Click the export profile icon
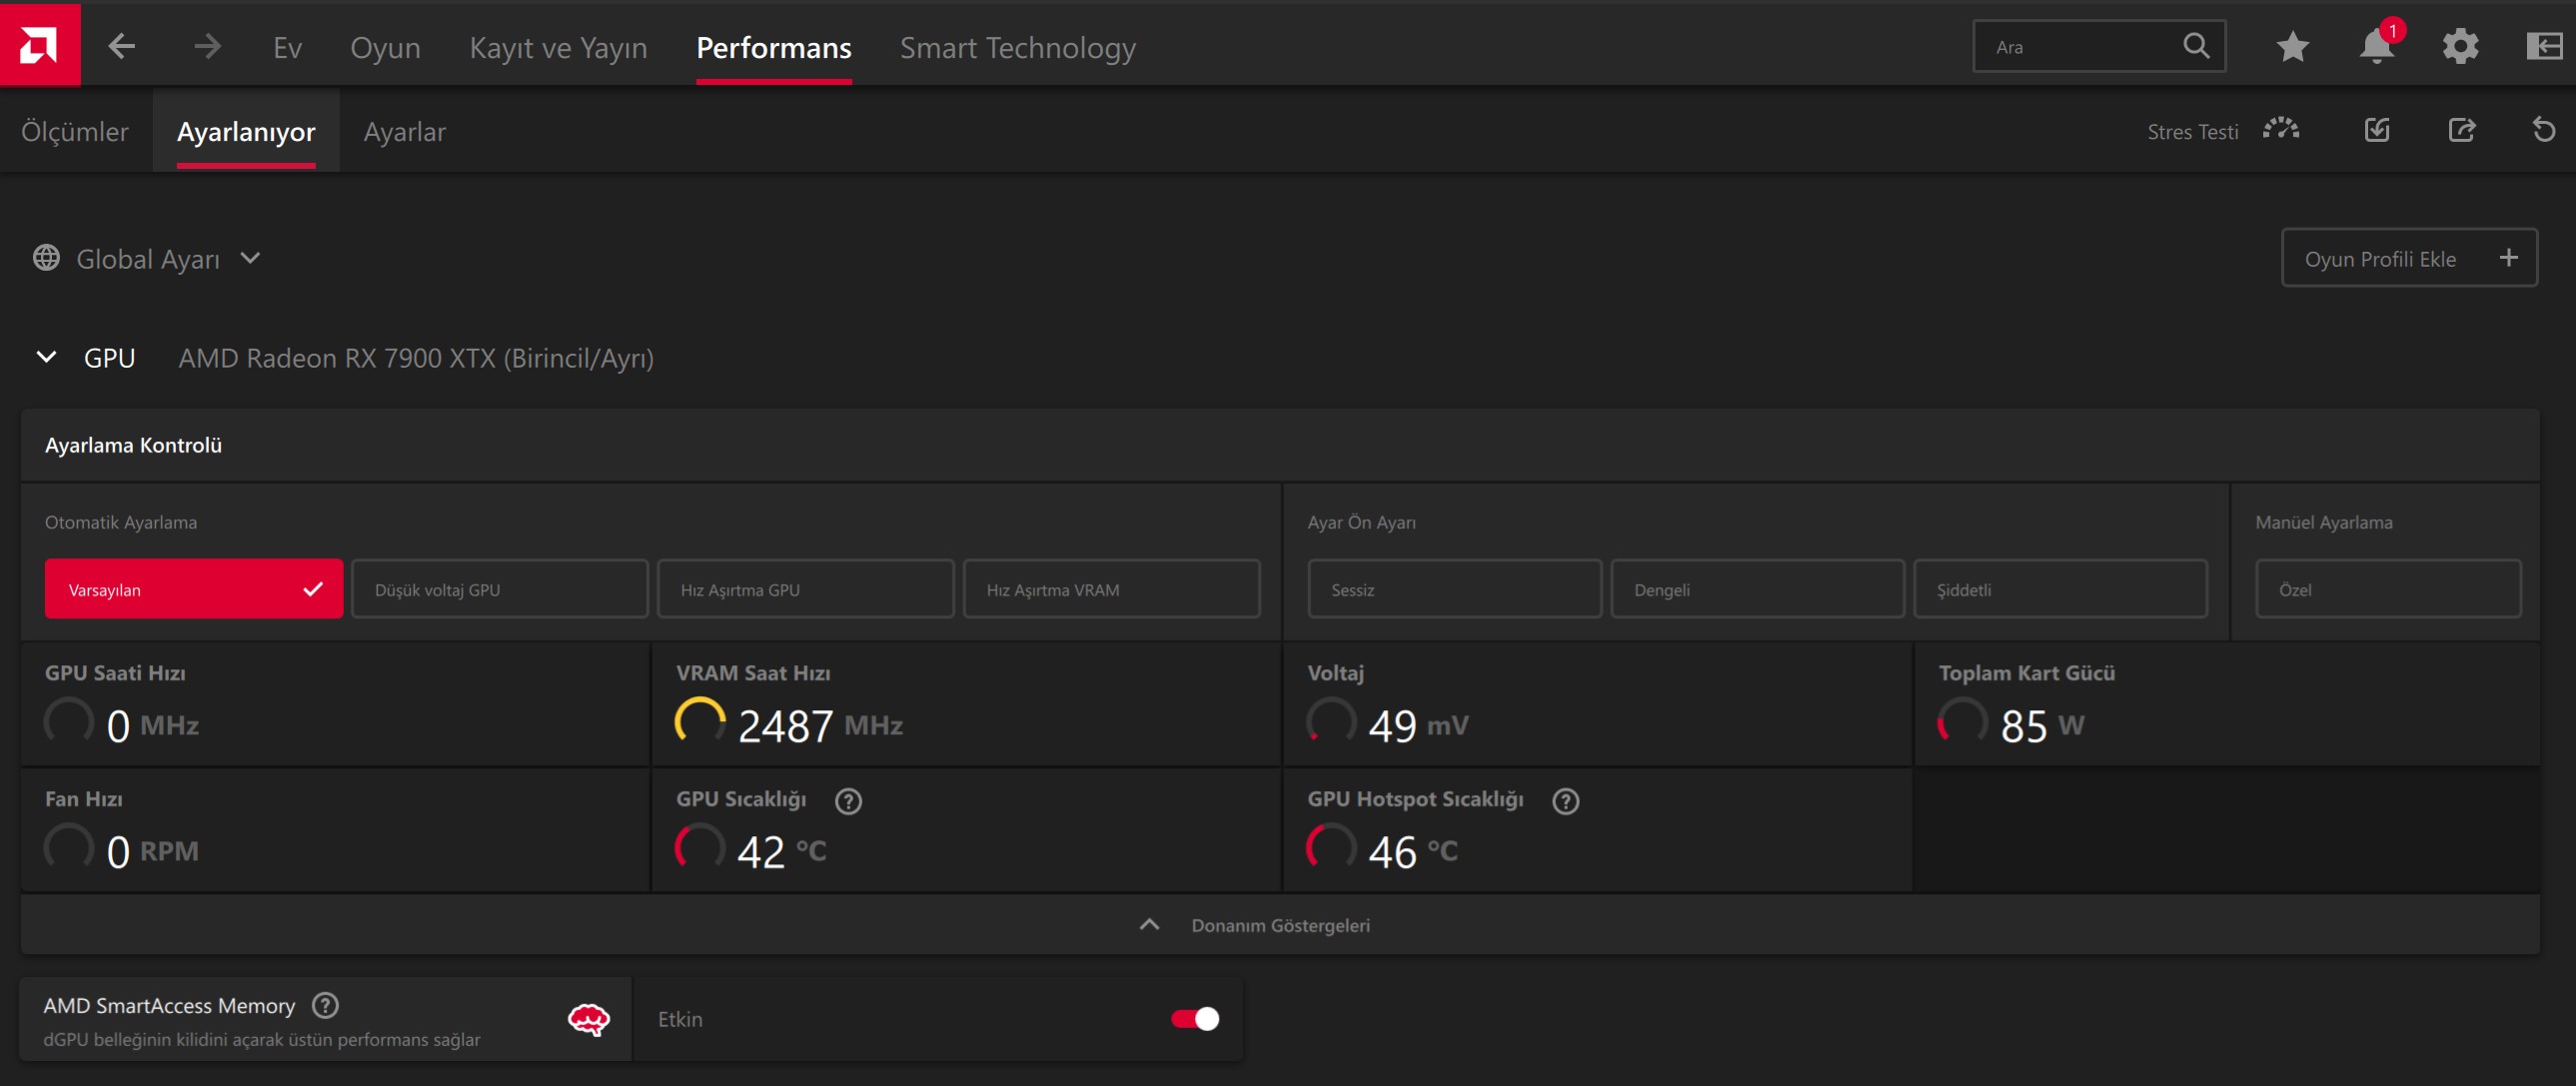 (2461, 130)
